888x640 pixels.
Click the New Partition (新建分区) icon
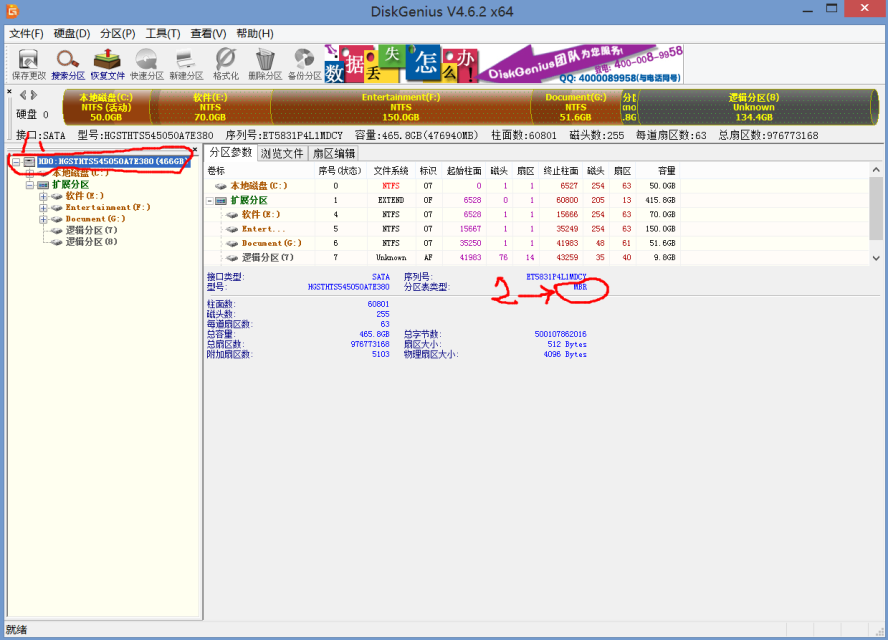pyautogui.click(x=186, y=65)
